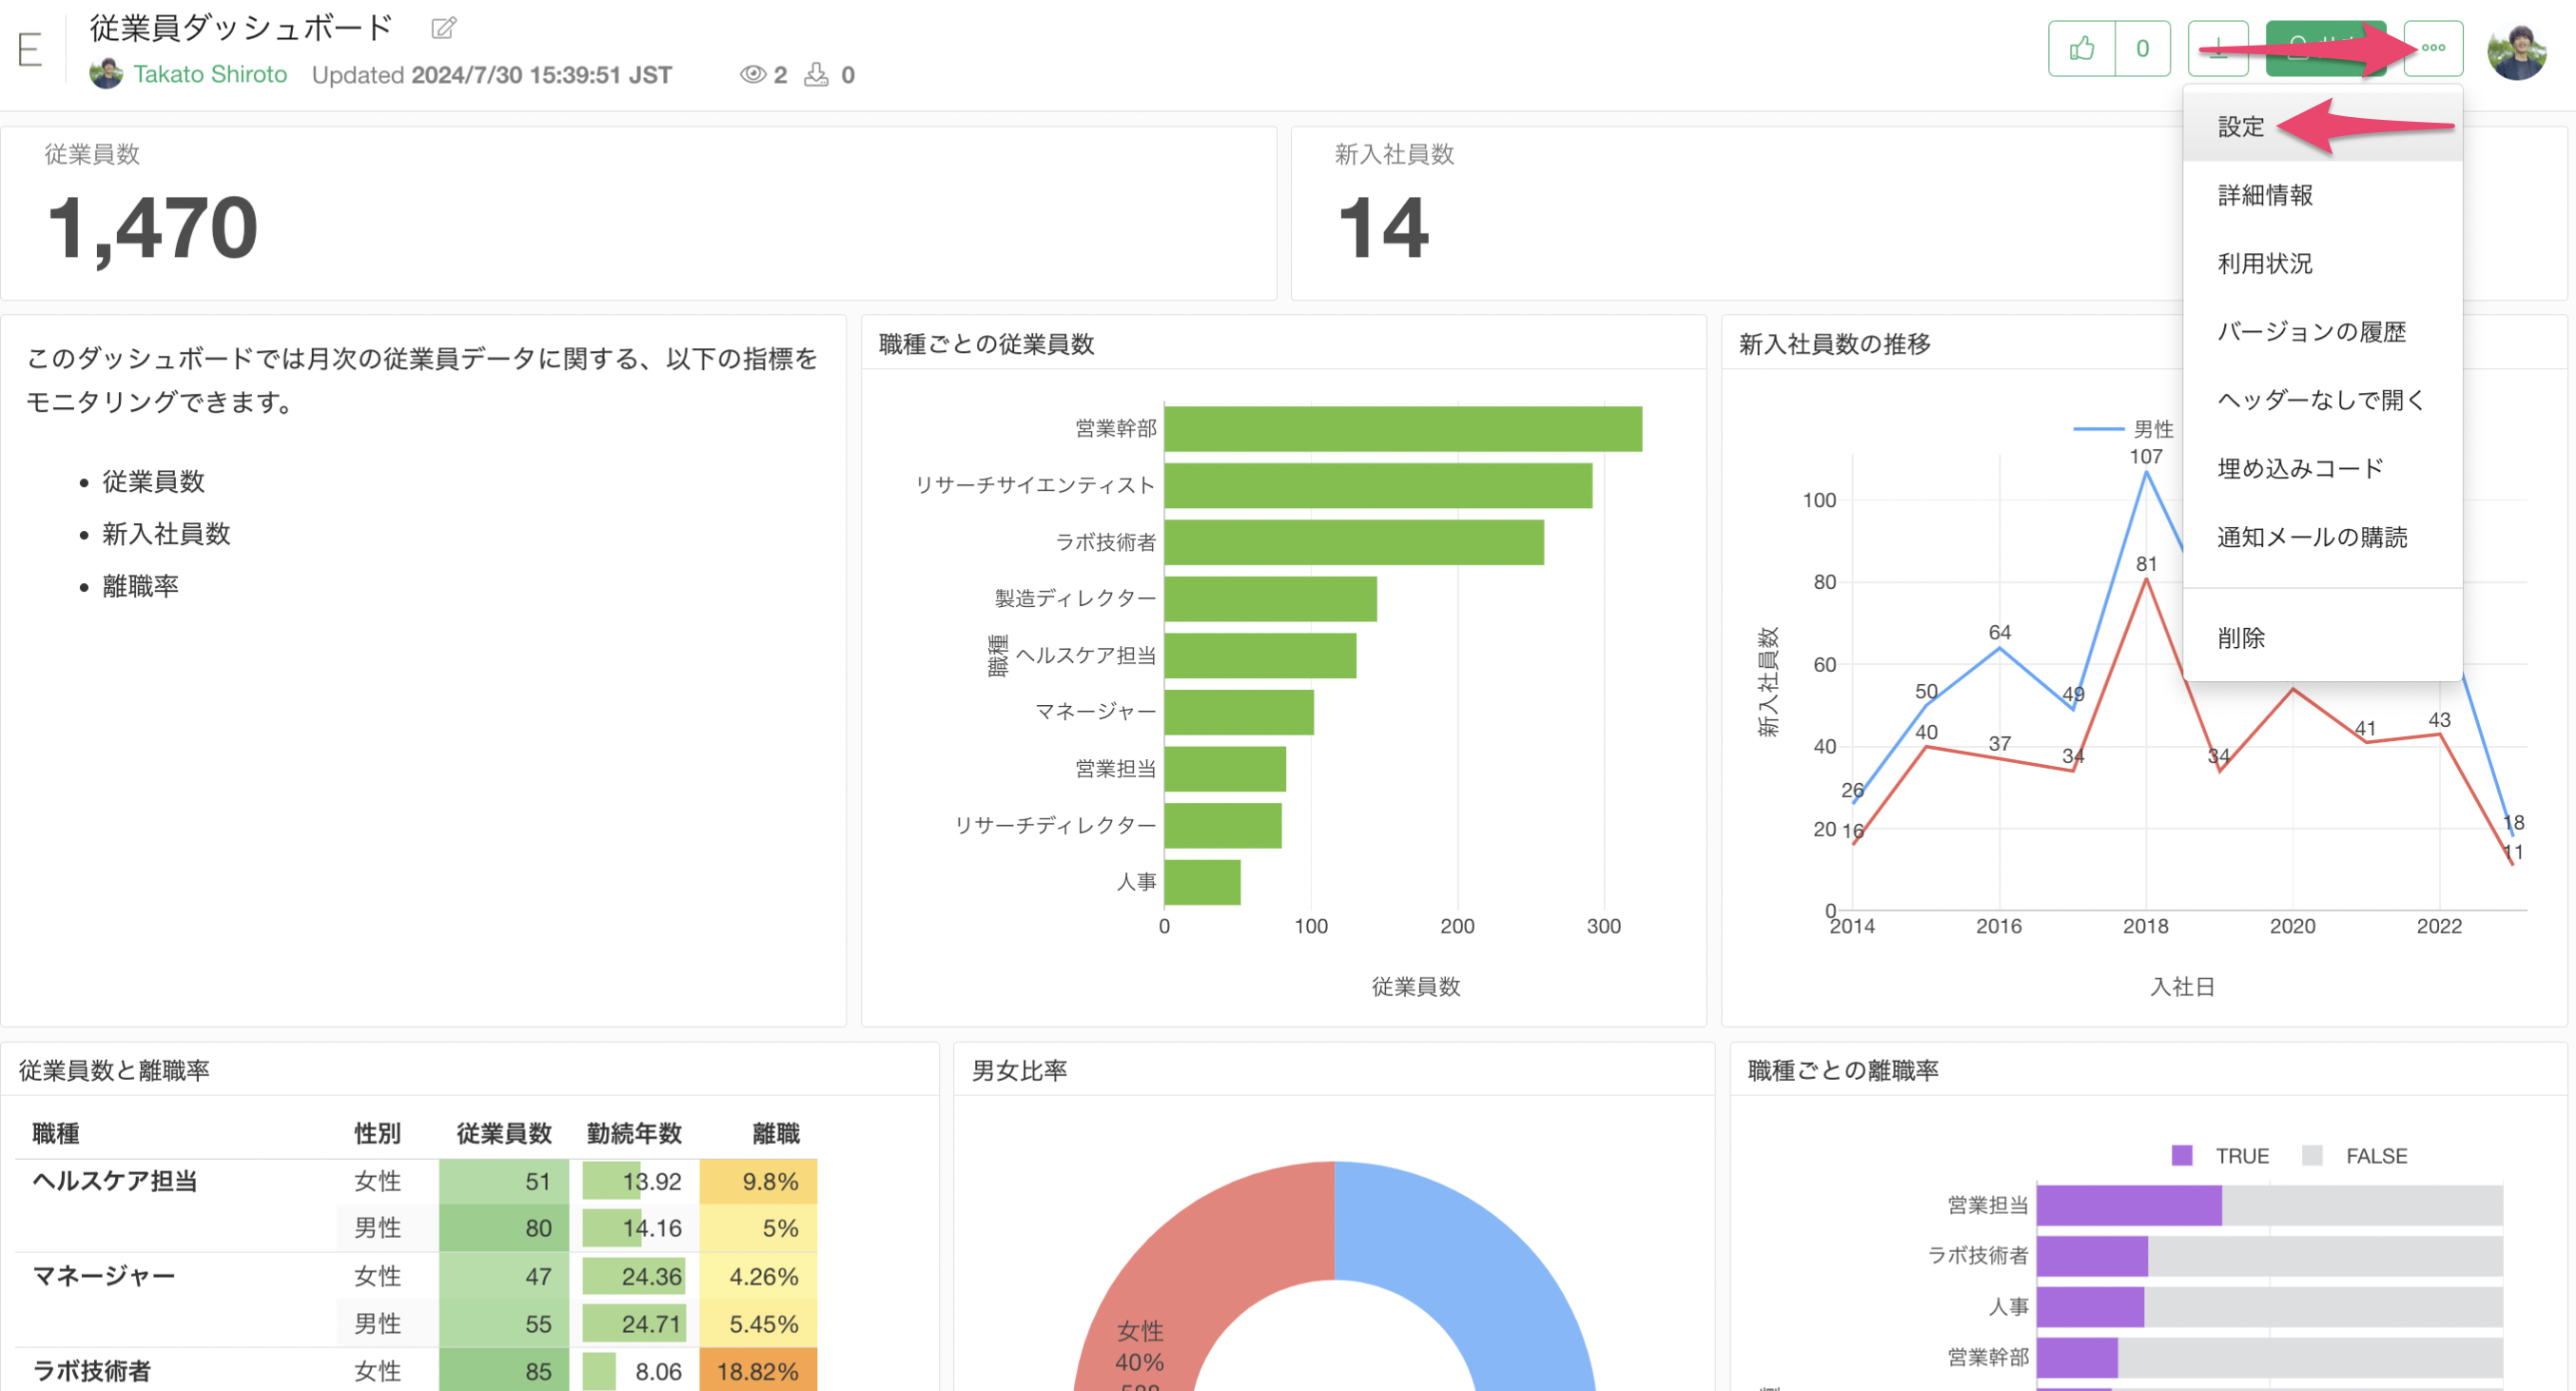Screen dimensions: 2576x1391
Task: Click the マネージャー row label in table
Action: (x=104, y=1276)
